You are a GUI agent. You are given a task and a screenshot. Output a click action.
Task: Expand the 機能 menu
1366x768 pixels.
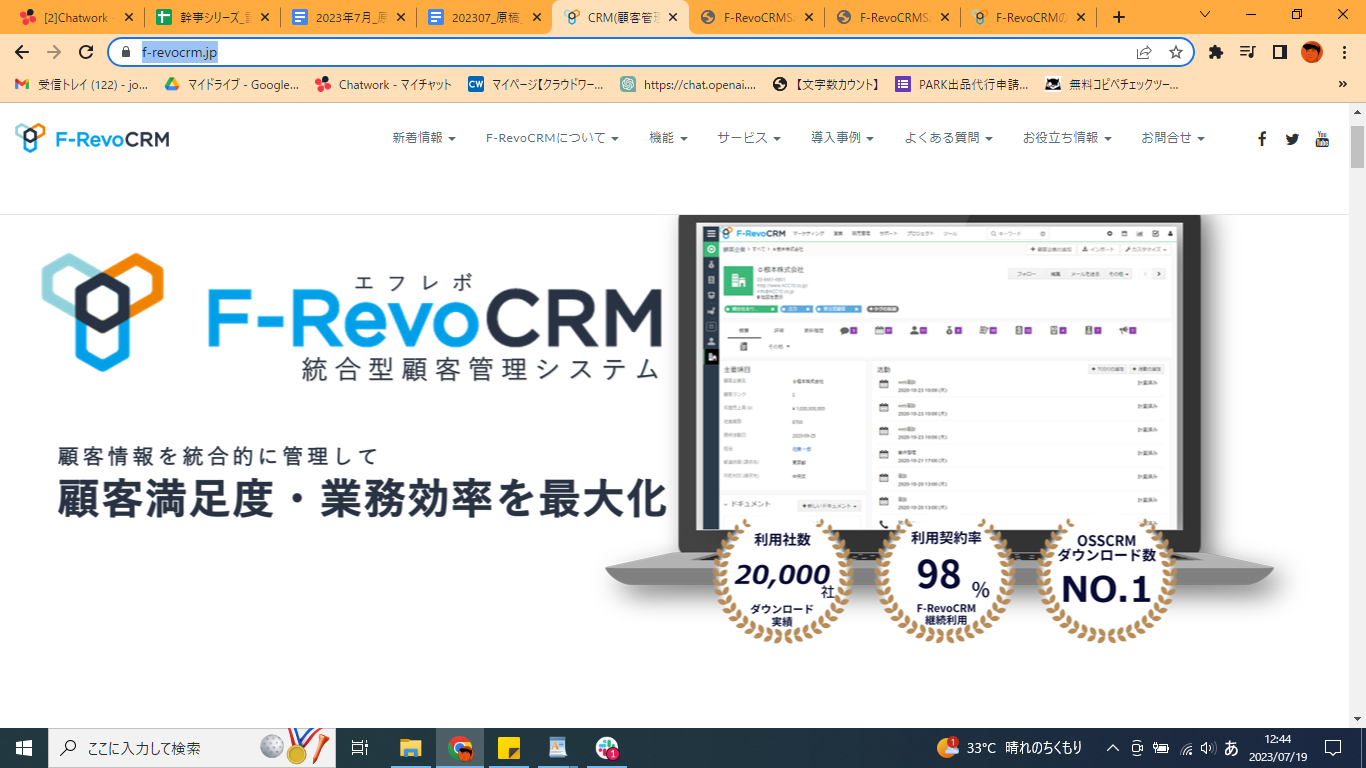click(x=668, y=138)
